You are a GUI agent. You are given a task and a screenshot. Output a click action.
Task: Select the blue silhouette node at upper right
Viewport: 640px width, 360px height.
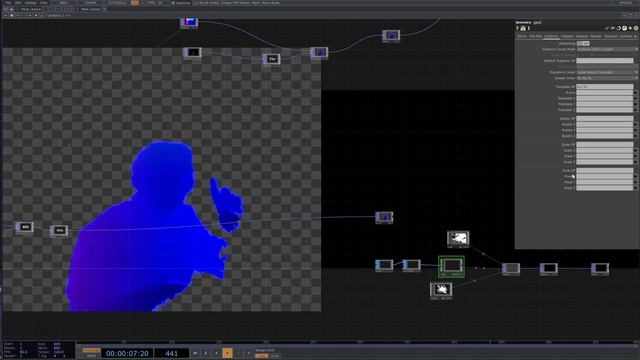coord(391,36)
